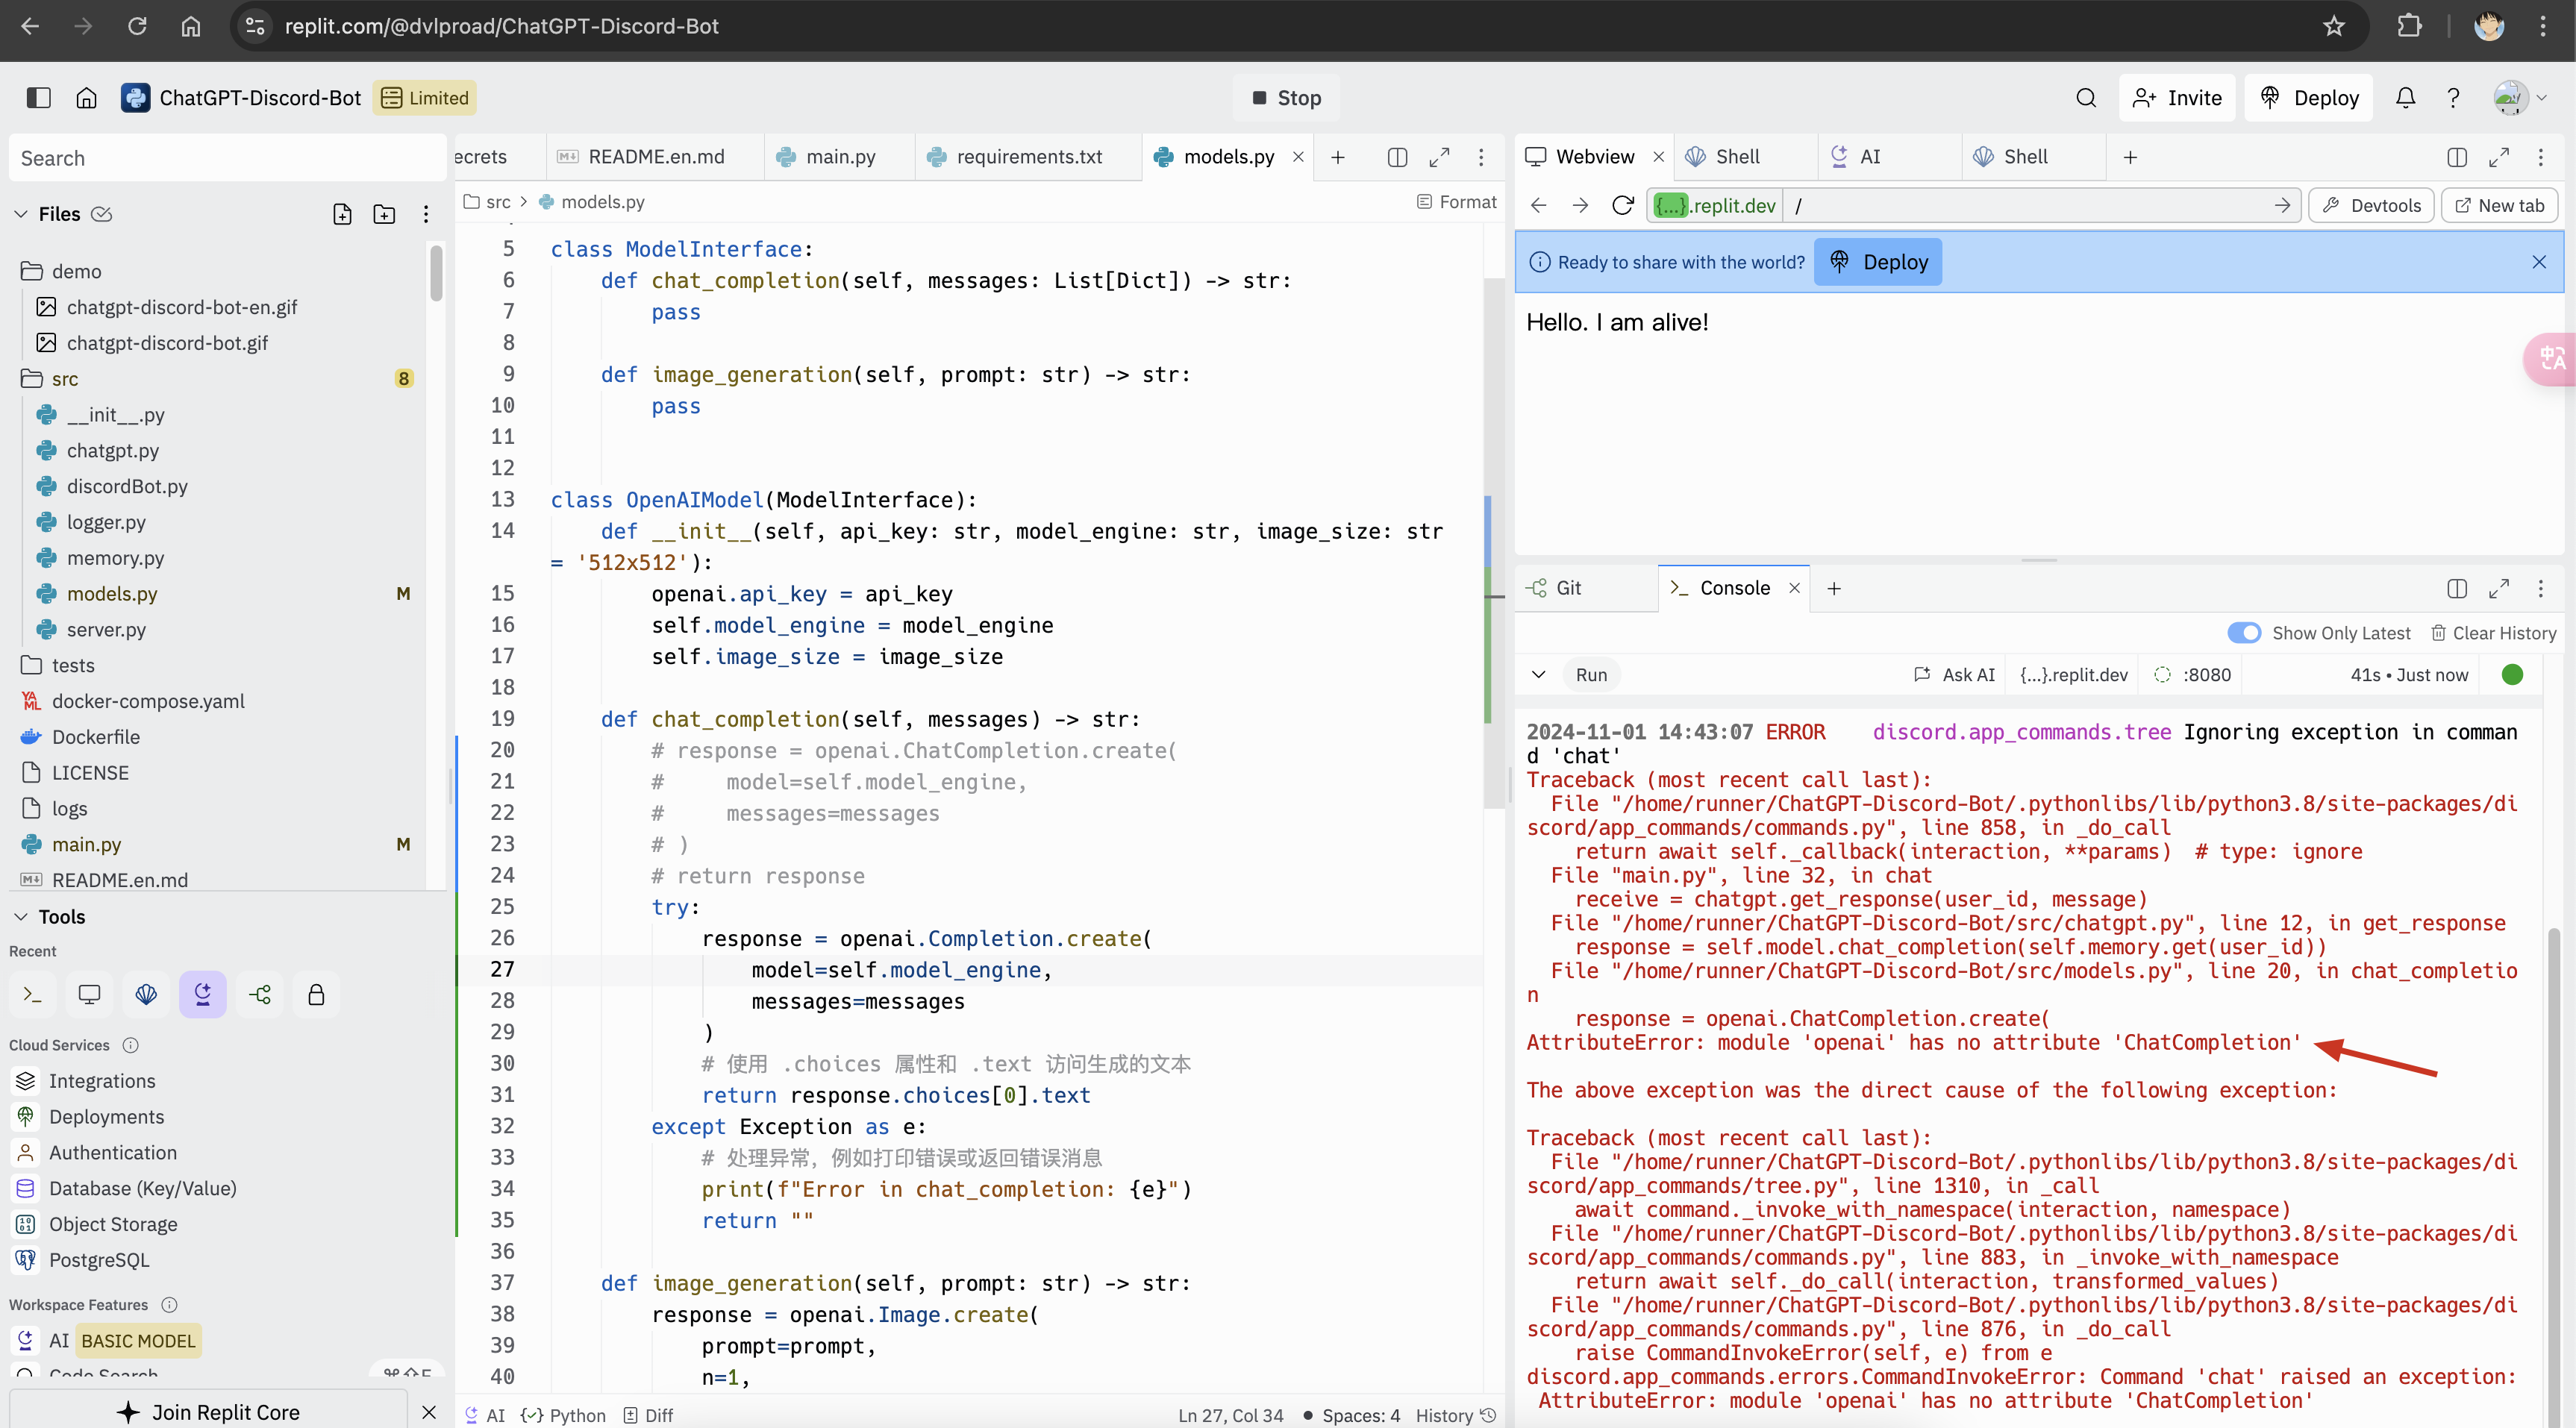
Task: Click the Search files input field
Action: (x=227, y=158)
